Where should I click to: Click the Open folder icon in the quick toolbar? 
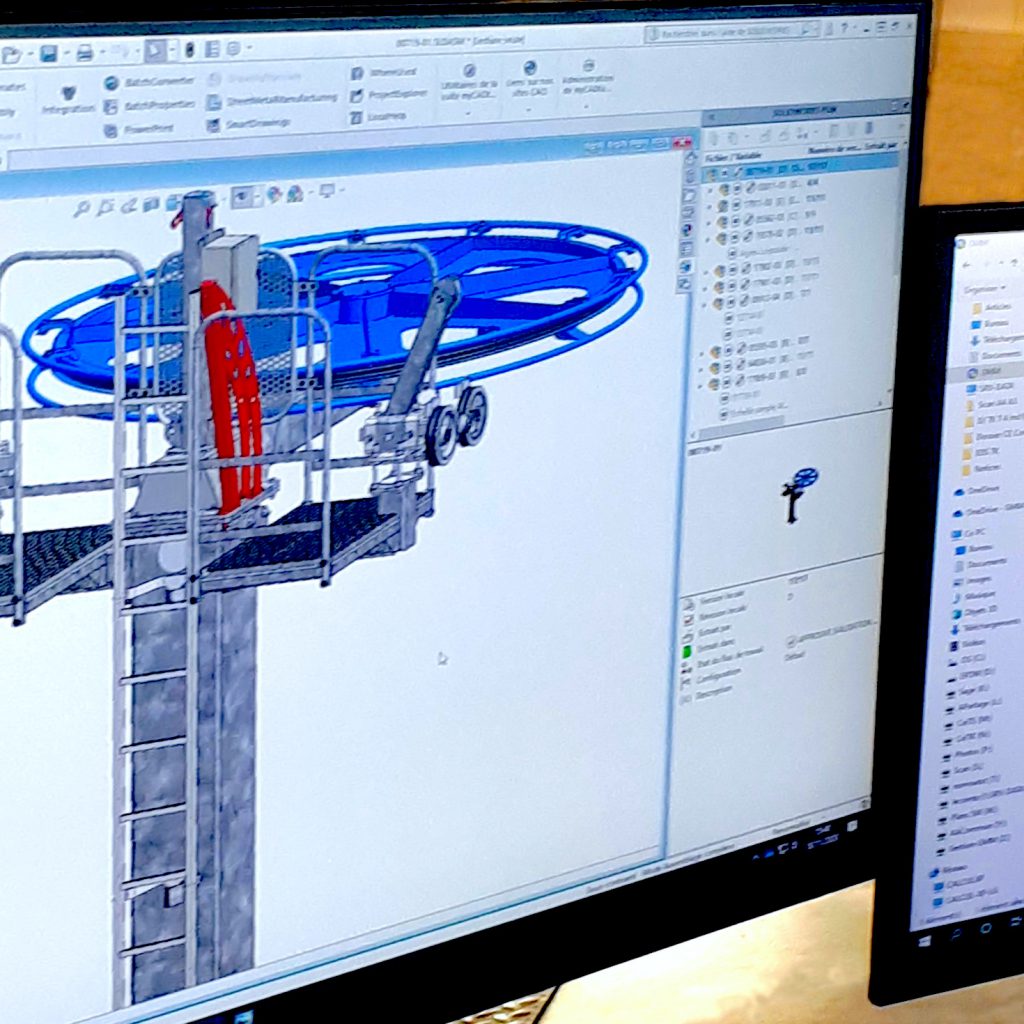pos(12,55)
